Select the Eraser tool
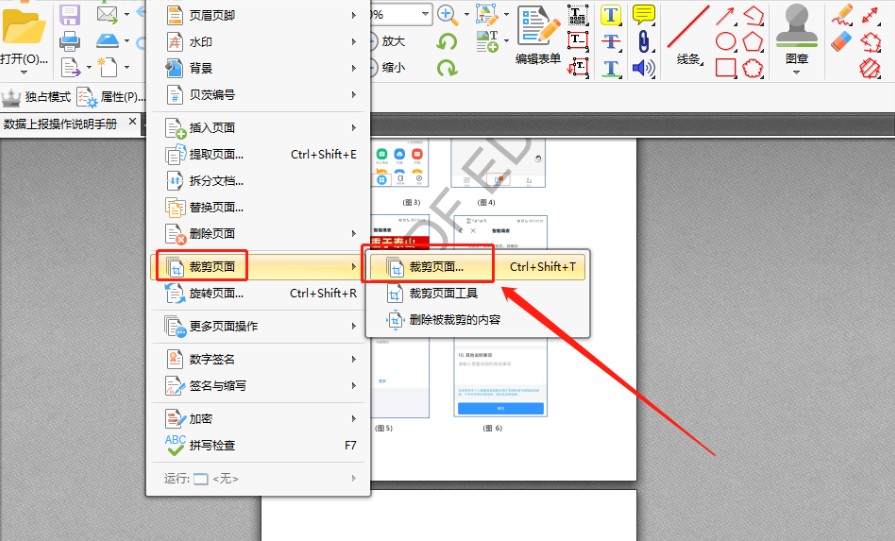Viewport: 895px width, 541px height. 841,41
